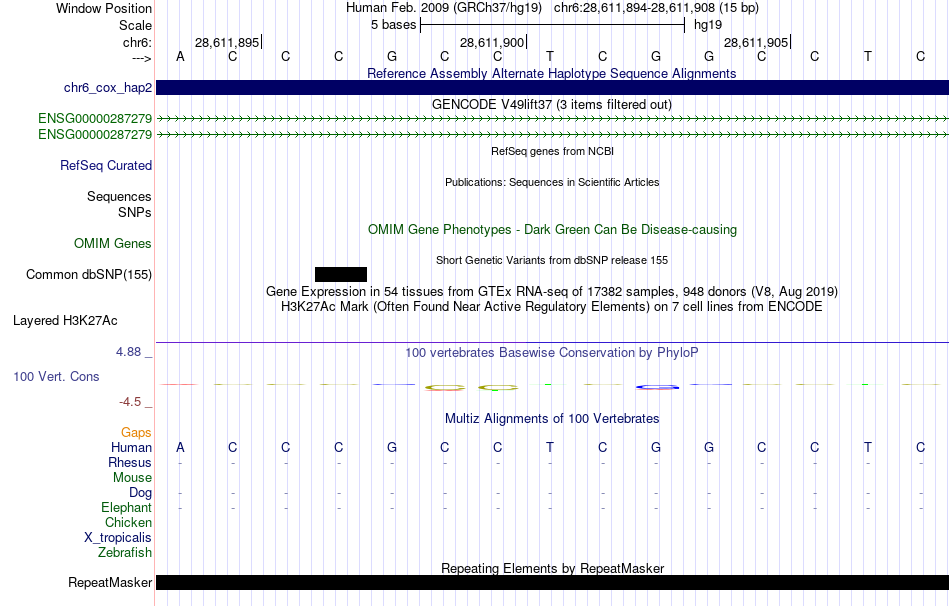Click the H3K27Ac Mark ENCODE title
Image resolution: width=950 pixels, height=606 pixels.
(x=552, y=306)
